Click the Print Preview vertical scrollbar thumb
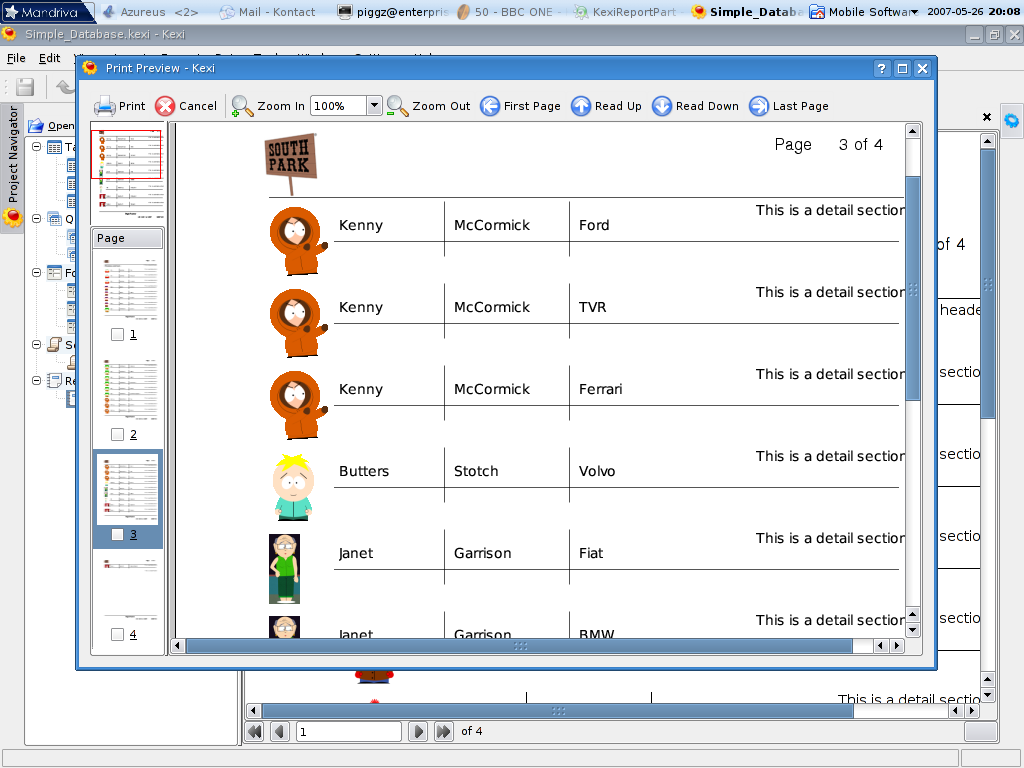This screenshot has height=768, width=1024. pyautogui.click(x=913, y=288)
